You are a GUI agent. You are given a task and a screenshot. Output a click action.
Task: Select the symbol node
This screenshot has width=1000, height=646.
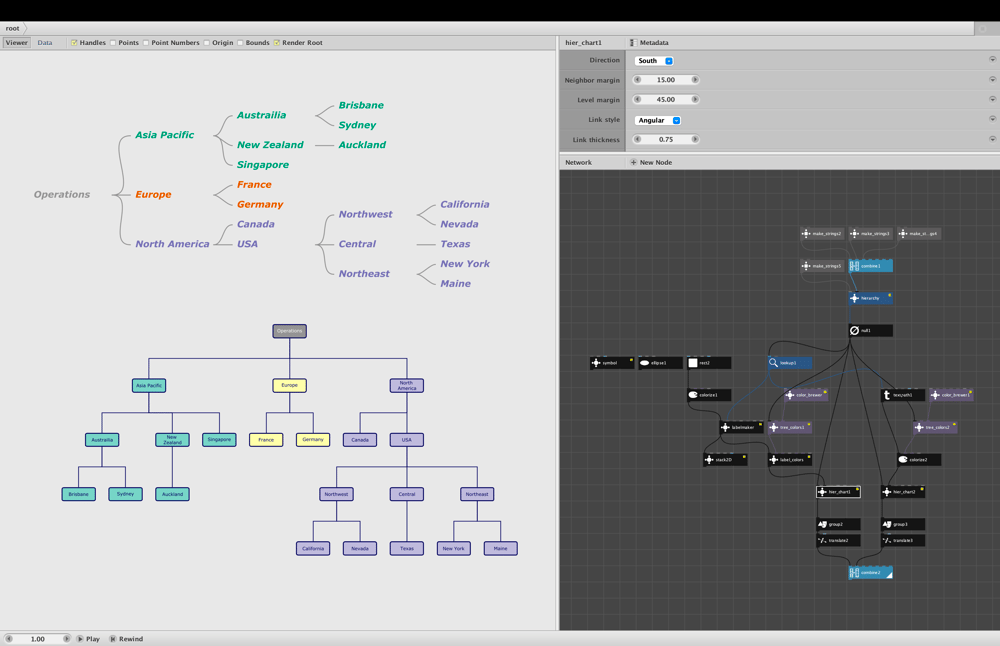click(x=612, y=363)
